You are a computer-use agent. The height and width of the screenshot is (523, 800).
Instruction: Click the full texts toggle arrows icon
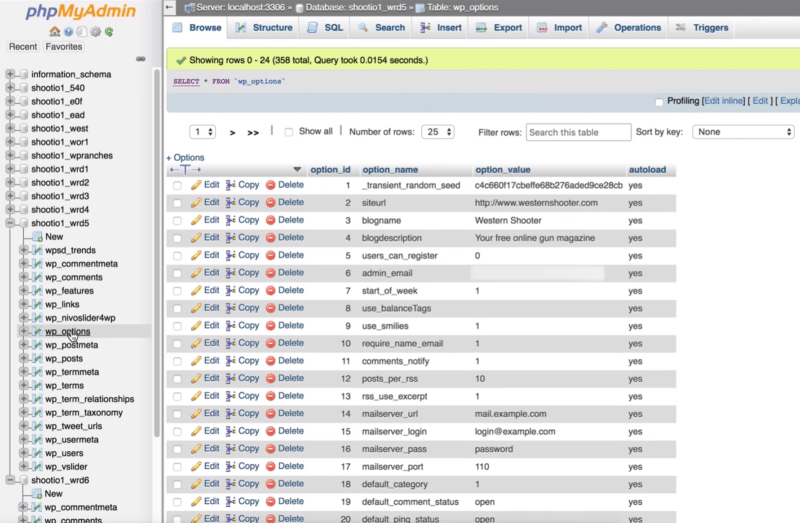[185, 170]
